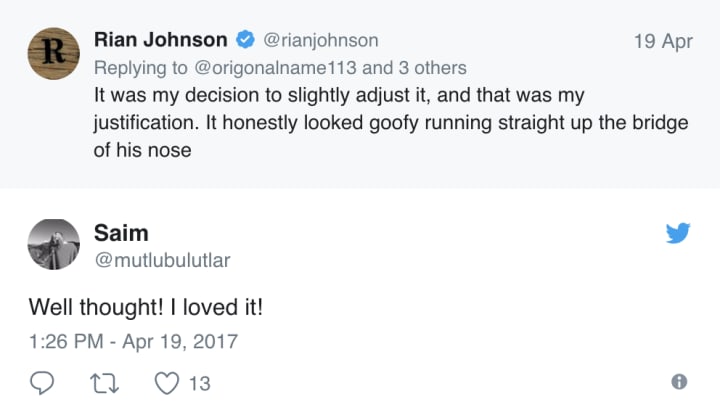The image size is (720, 415).
Task: Open the 1:26 PM - Apr 19, 2017 timestamp
Action: (x=133, y=342)
